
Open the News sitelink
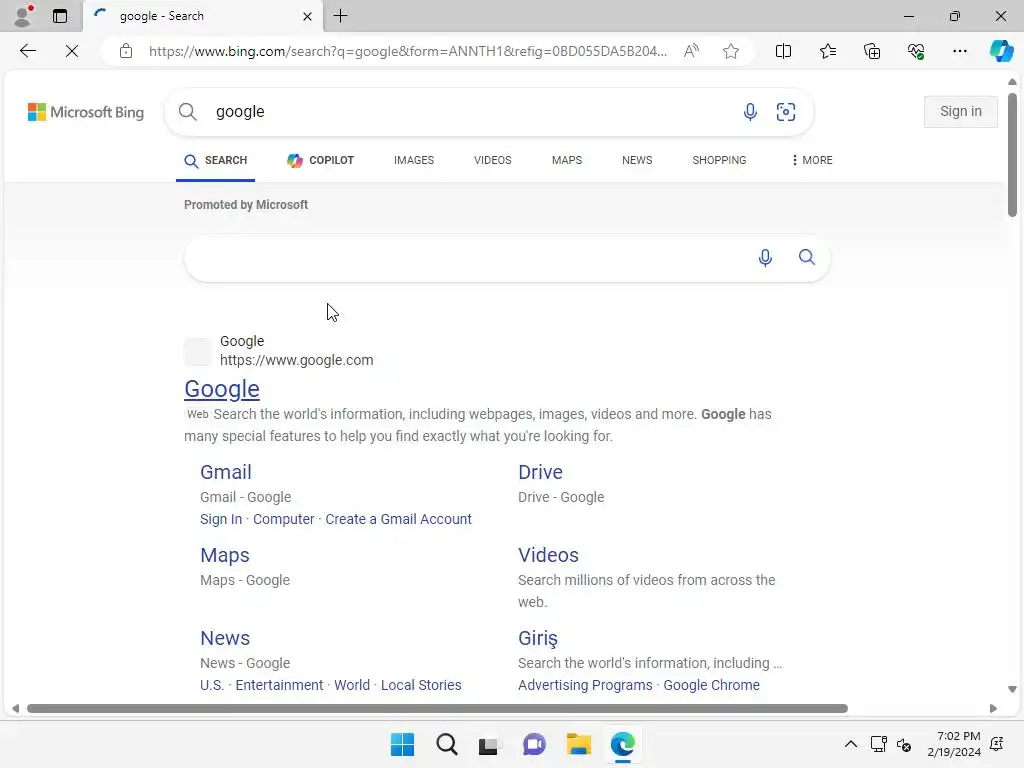pyautogui.click(x=225, y=638)
